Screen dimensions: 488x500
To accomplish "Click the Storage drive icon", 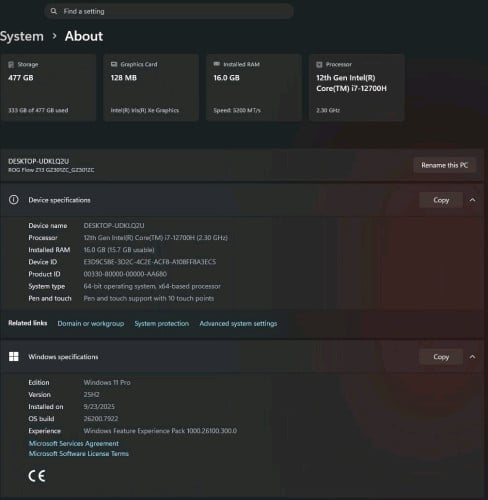I will [11, 64].
